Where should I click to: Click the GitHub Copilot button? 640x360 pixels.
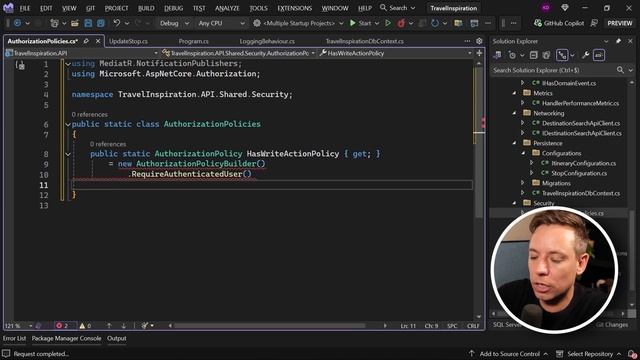559,23
